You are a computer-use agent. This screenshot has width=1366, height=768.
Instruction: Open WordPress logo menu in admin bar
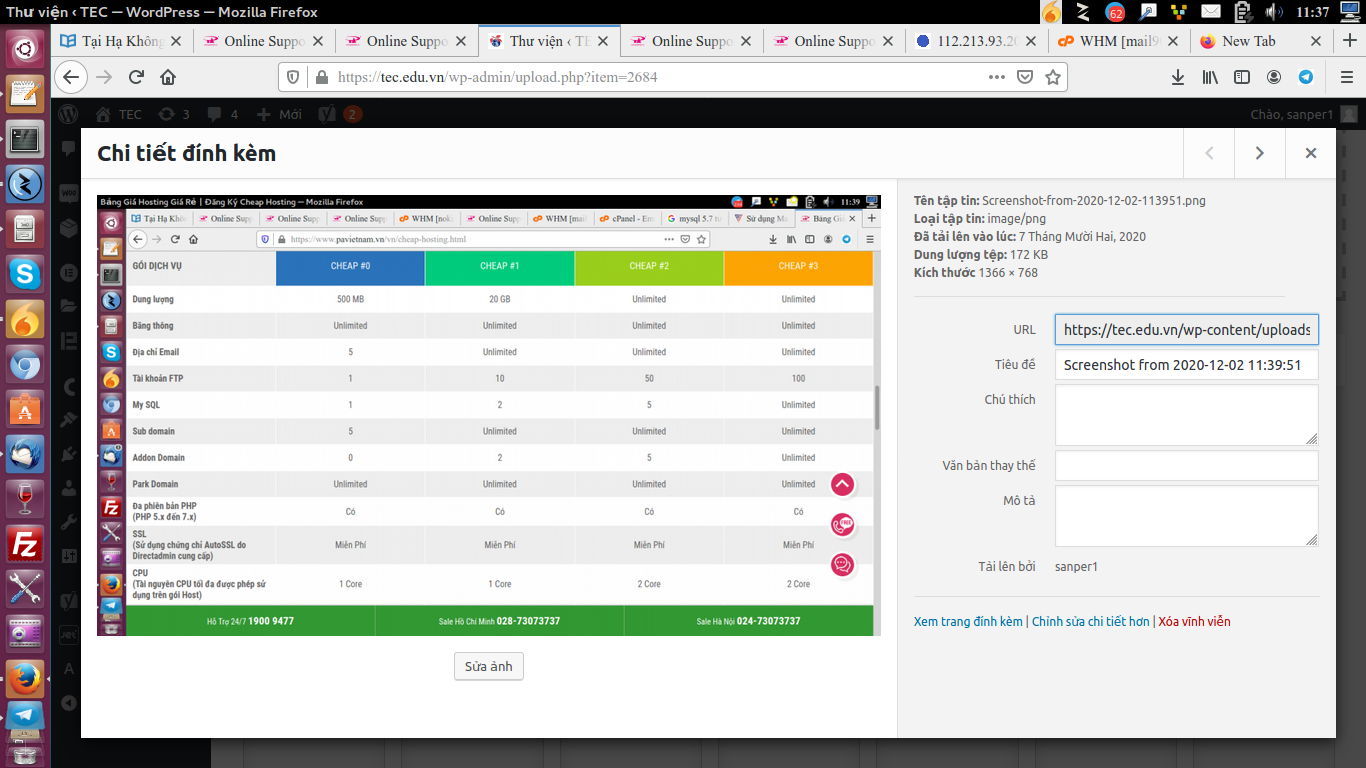point(68,114)
